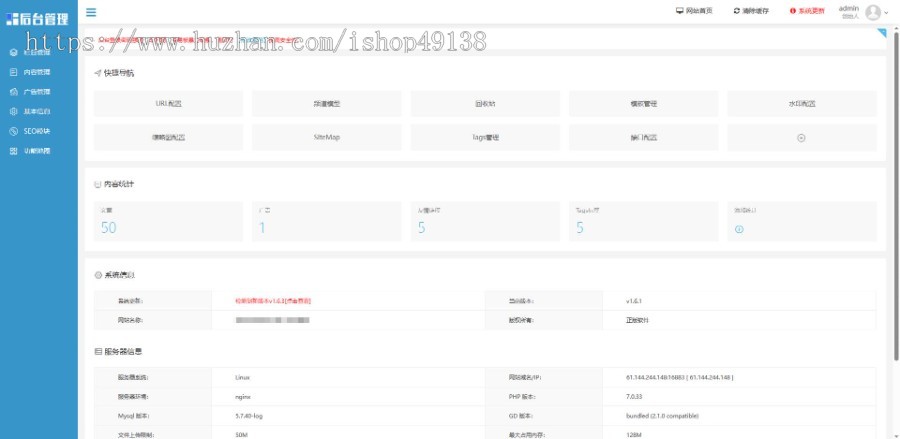Click the blurred site name value
900x439 pixels.
click(273, 320)
